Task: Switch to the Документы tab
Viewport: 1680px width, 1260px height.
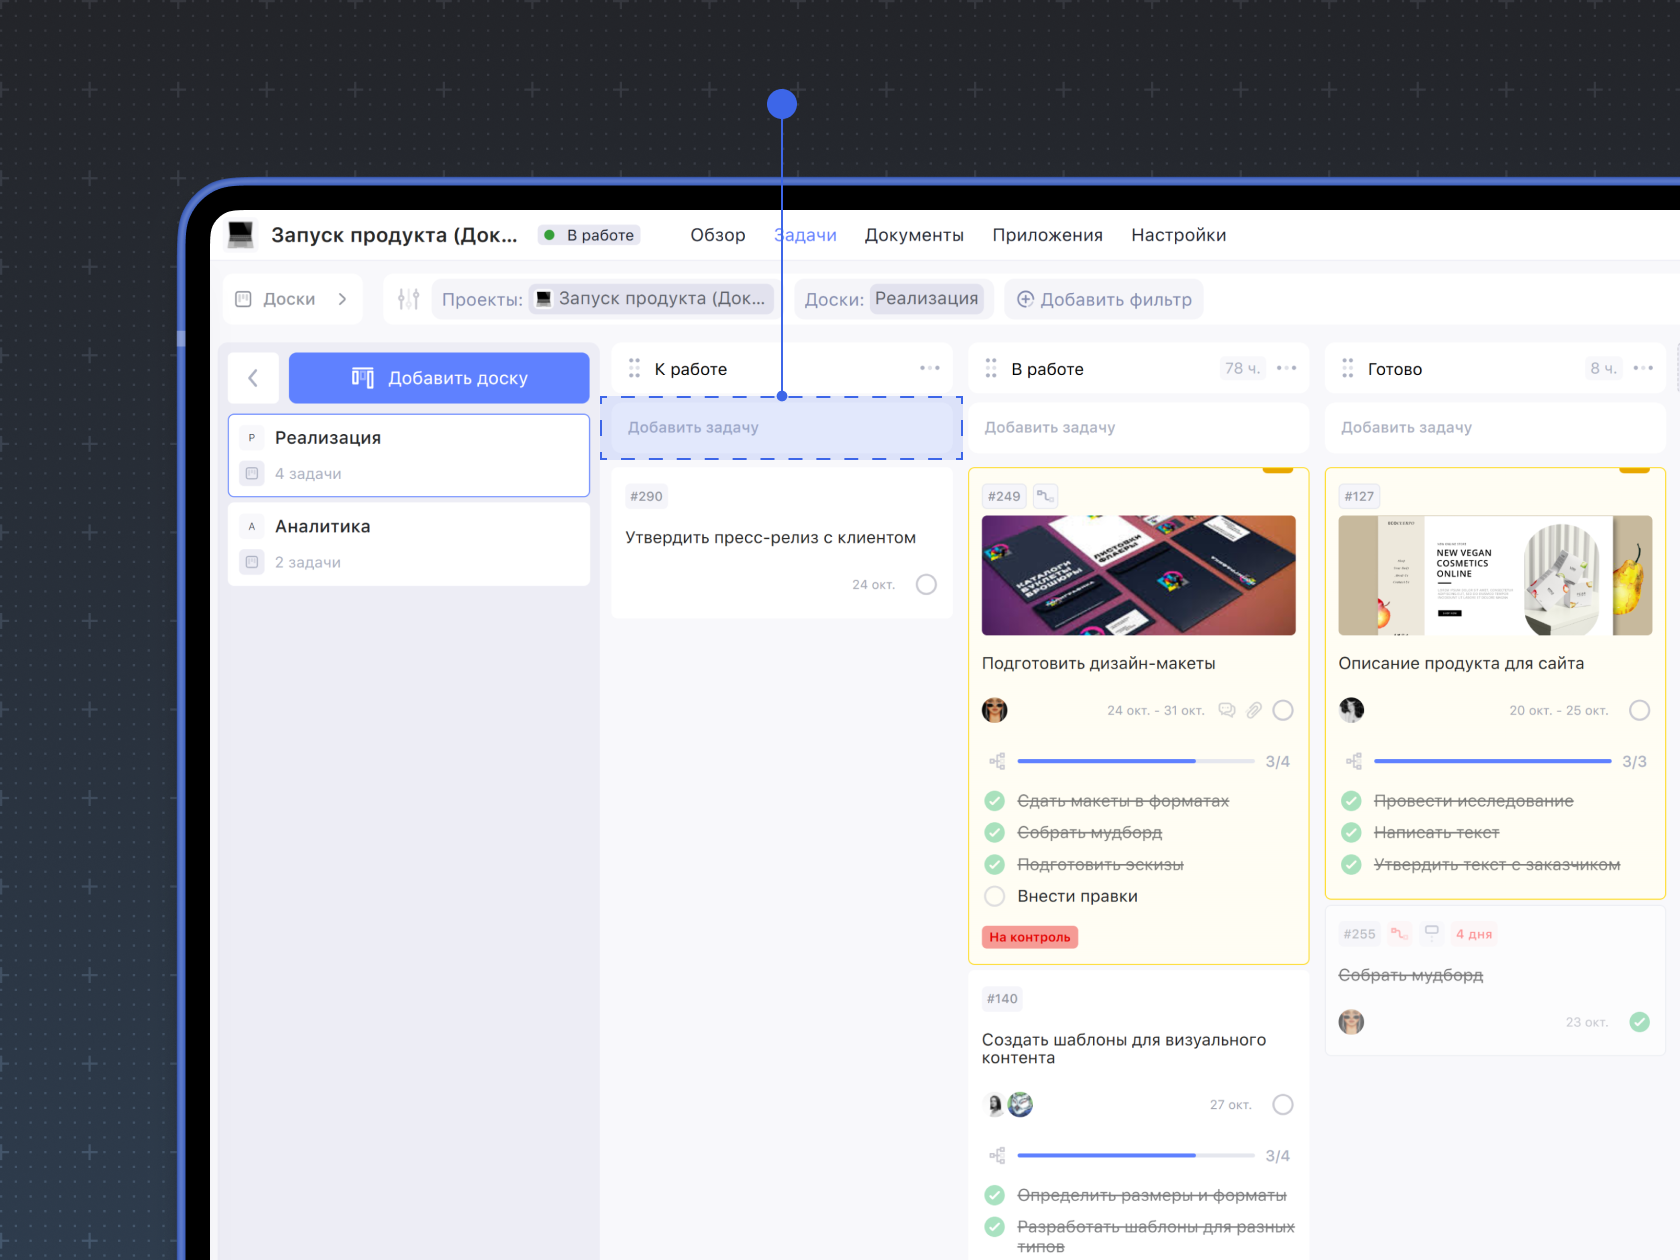Action: click(913, 235)
